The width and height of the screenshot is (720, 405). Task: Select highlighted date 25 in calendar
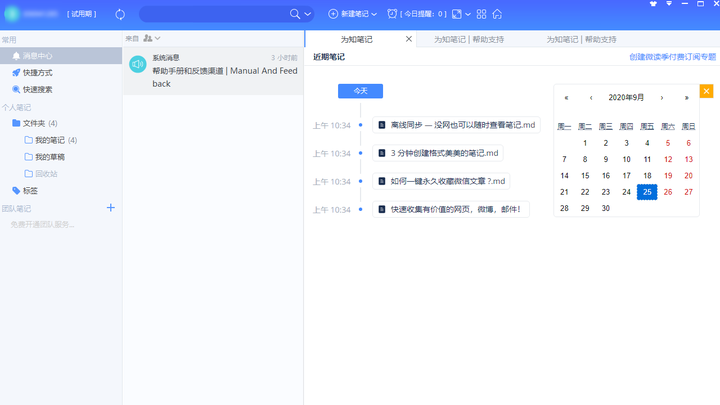pos(647,192)
